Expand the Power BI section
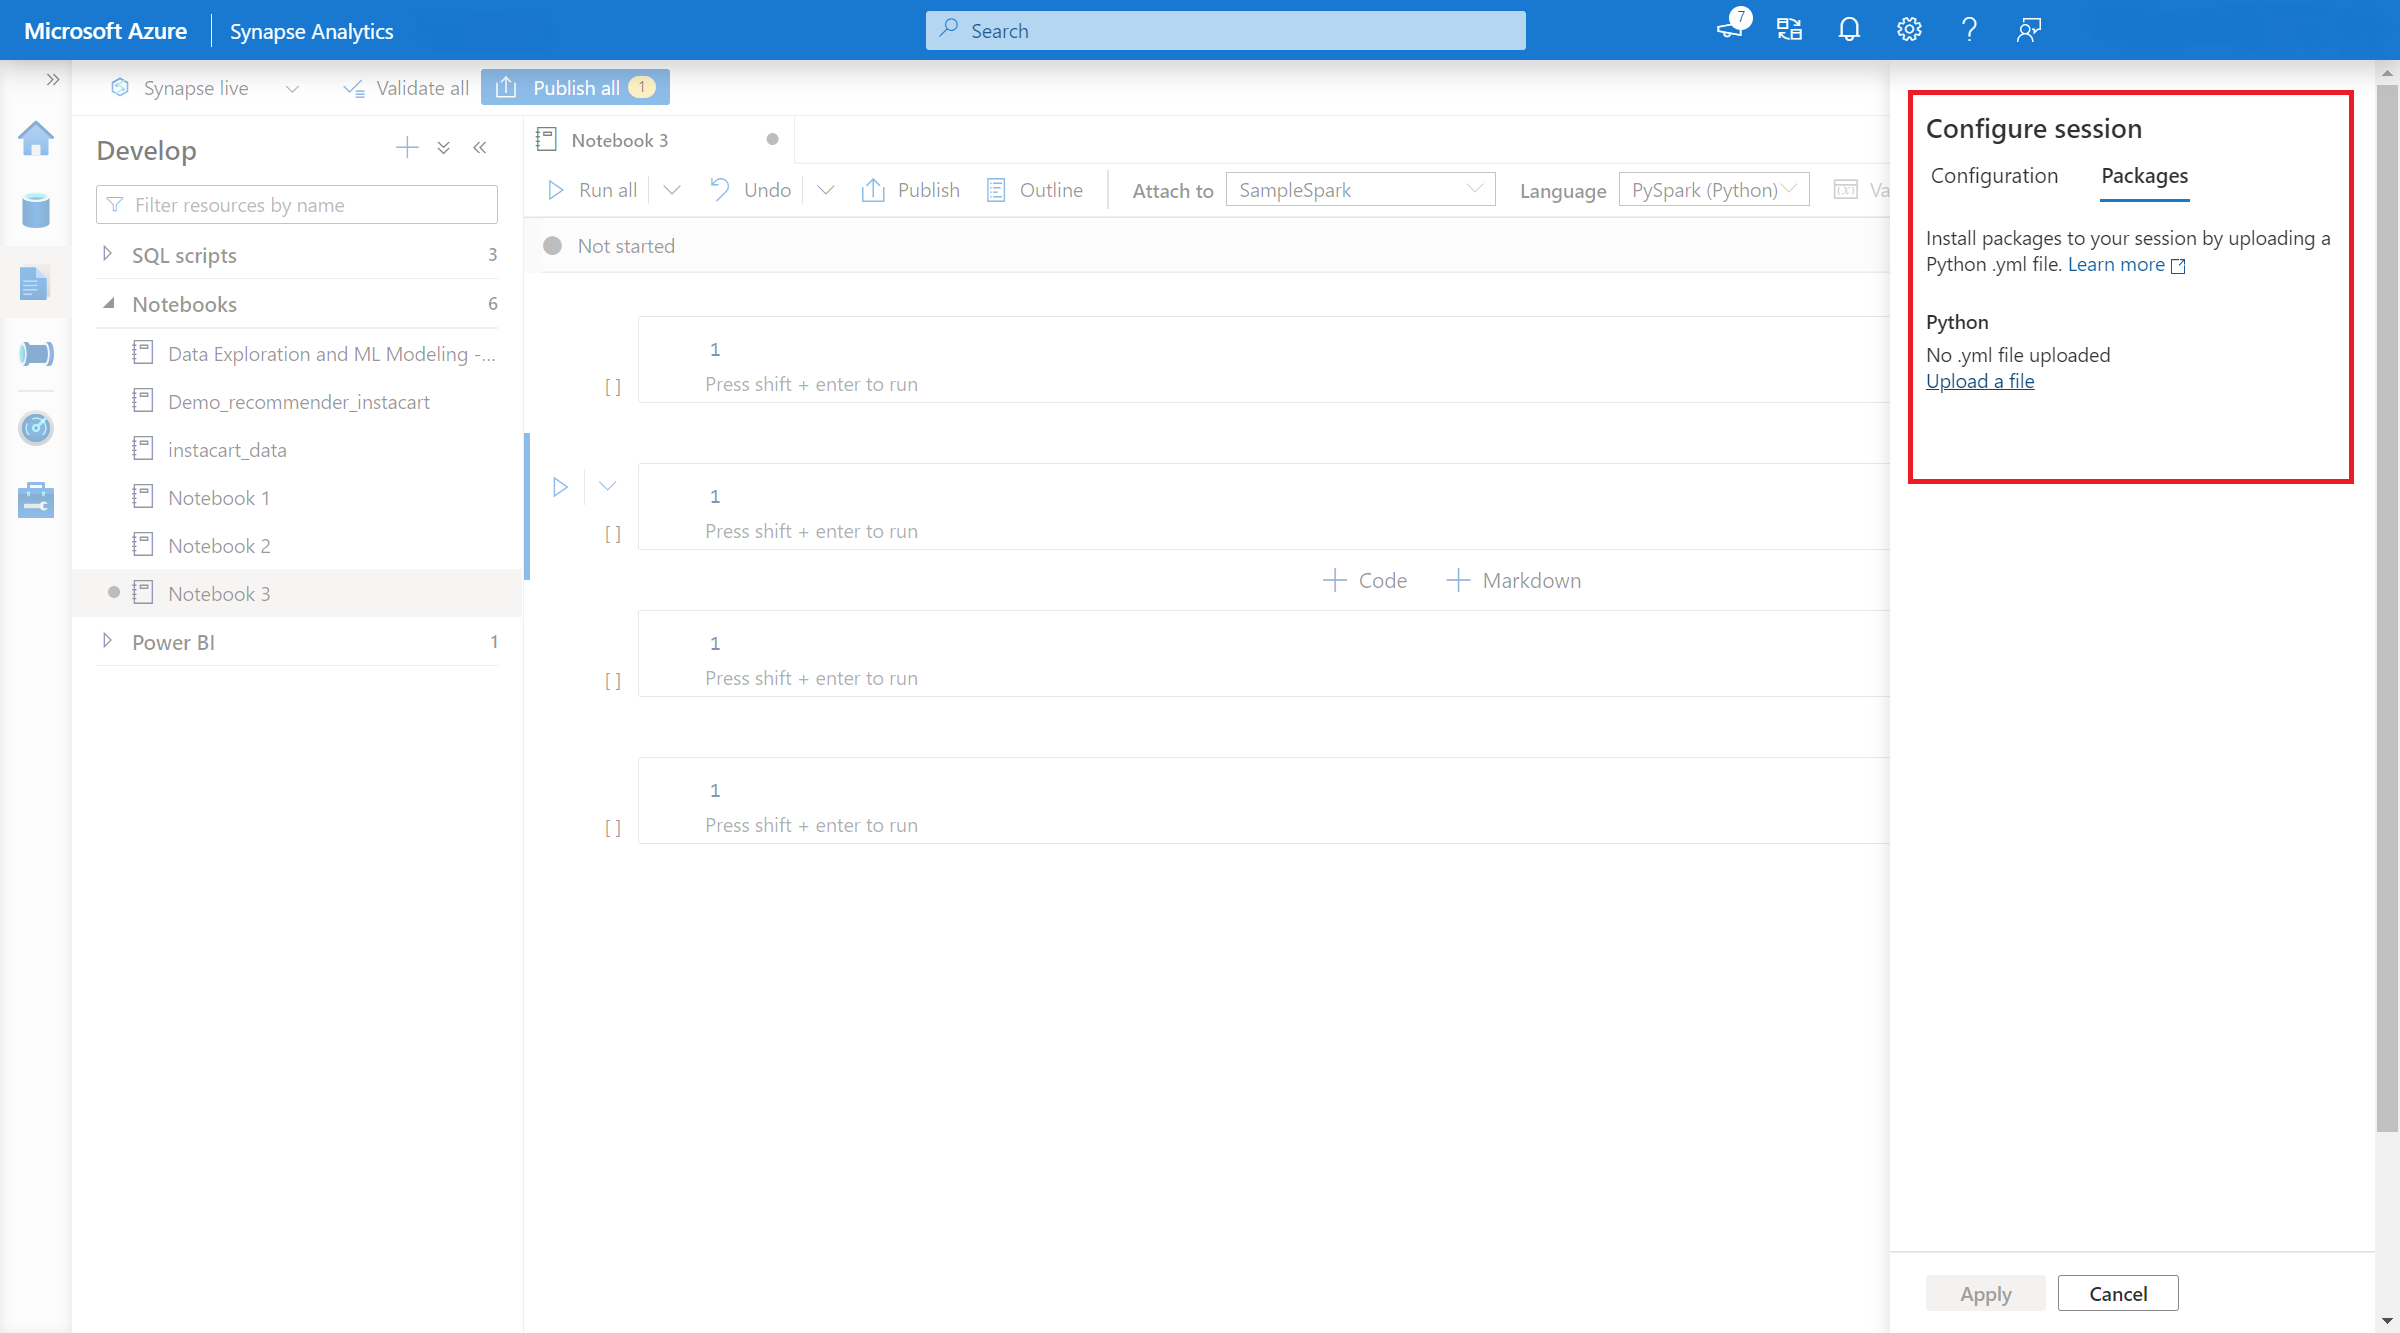Viewport: 2400px width, 1333px height. point(105,642)
